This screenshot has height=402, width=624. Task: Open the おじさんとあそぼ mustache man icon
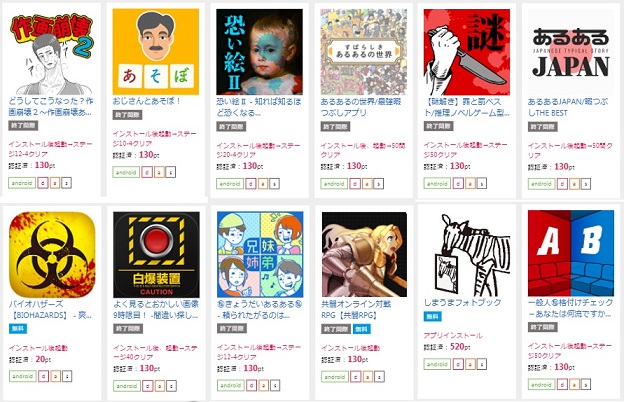(x=156, y=52)
